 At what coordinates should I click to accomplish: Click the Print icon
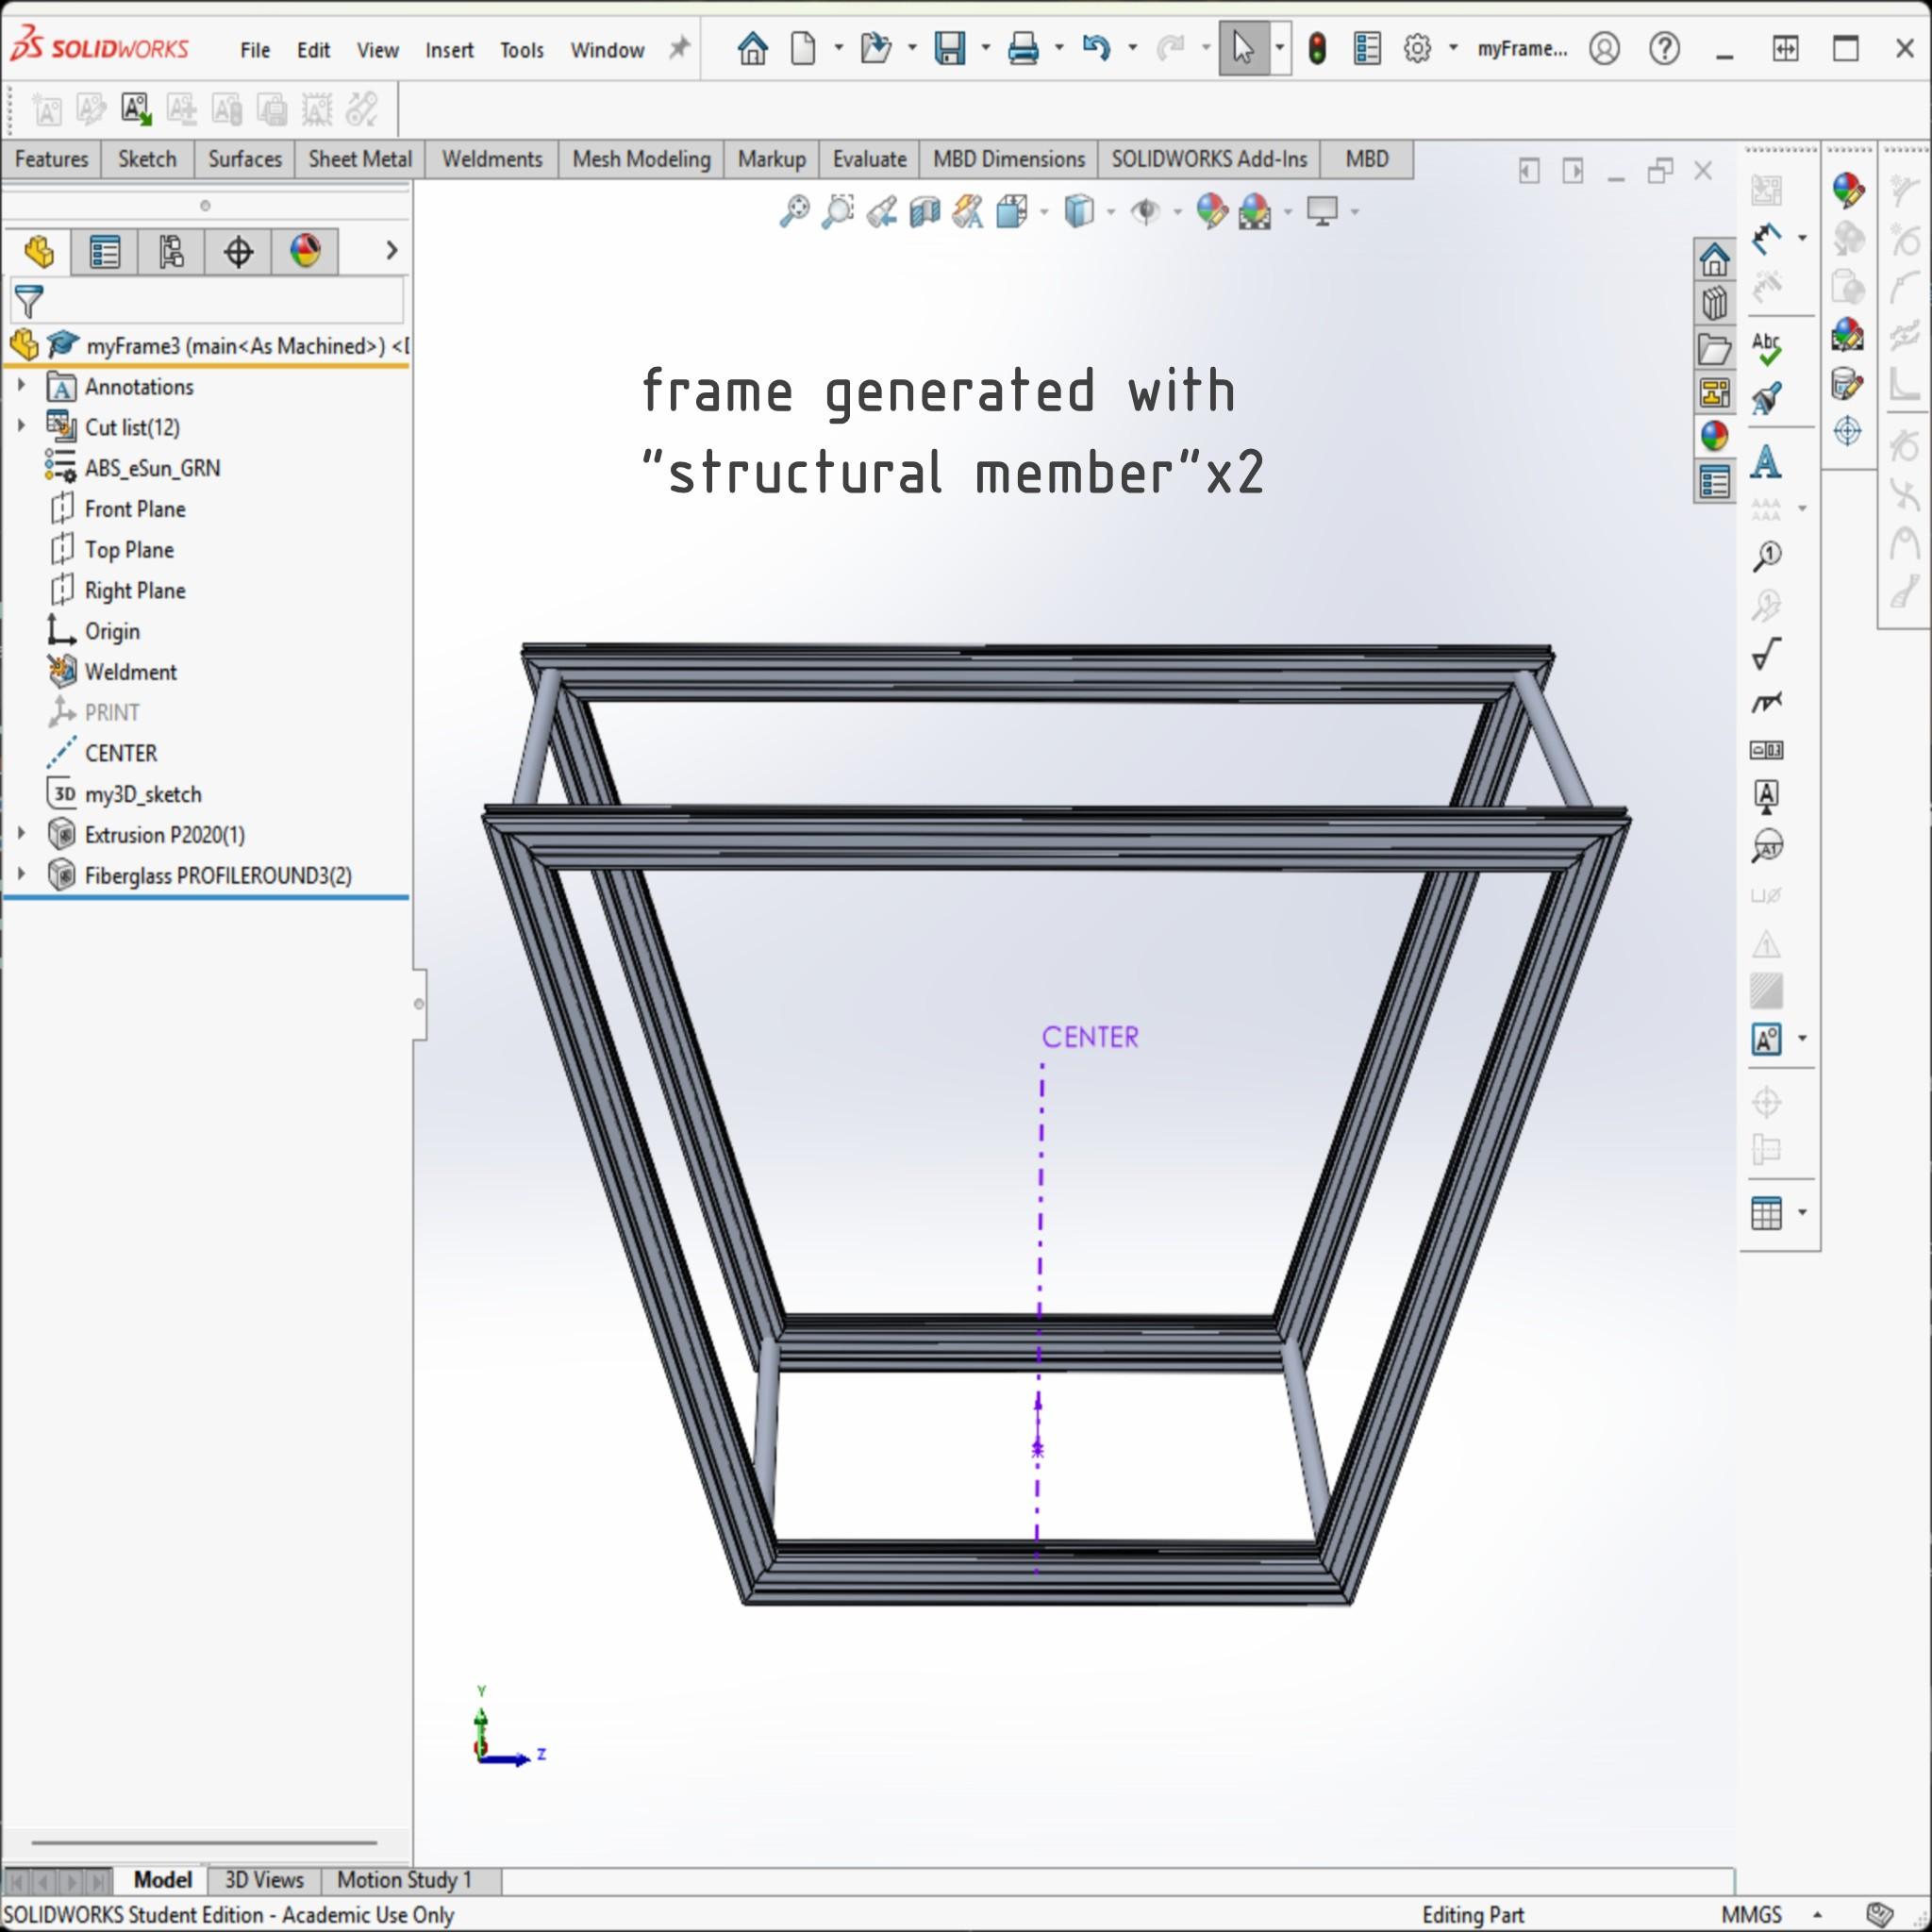coord(1022,48)
